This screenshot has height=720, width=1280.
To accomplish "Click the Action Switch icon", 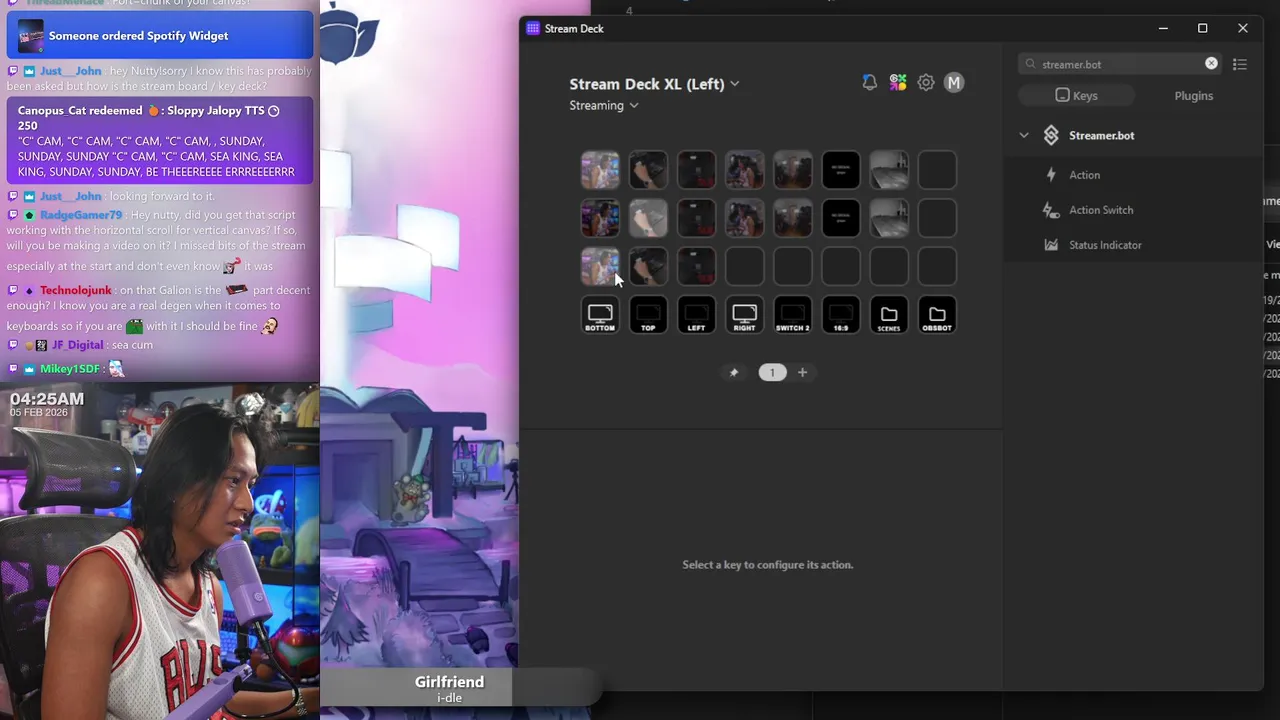I will (x=1051, y=210).
